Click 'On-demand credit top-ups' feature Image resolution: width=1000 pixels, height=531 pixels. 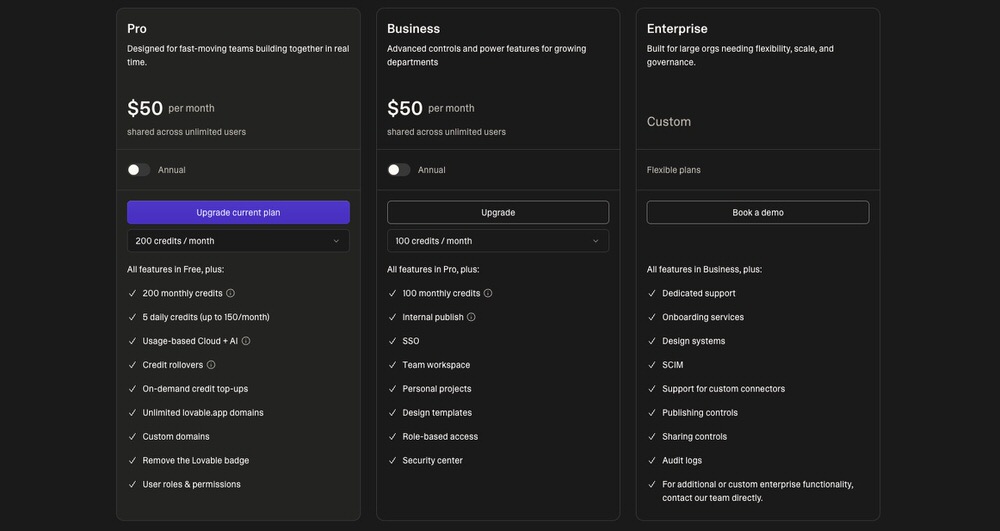click(195, 389)
